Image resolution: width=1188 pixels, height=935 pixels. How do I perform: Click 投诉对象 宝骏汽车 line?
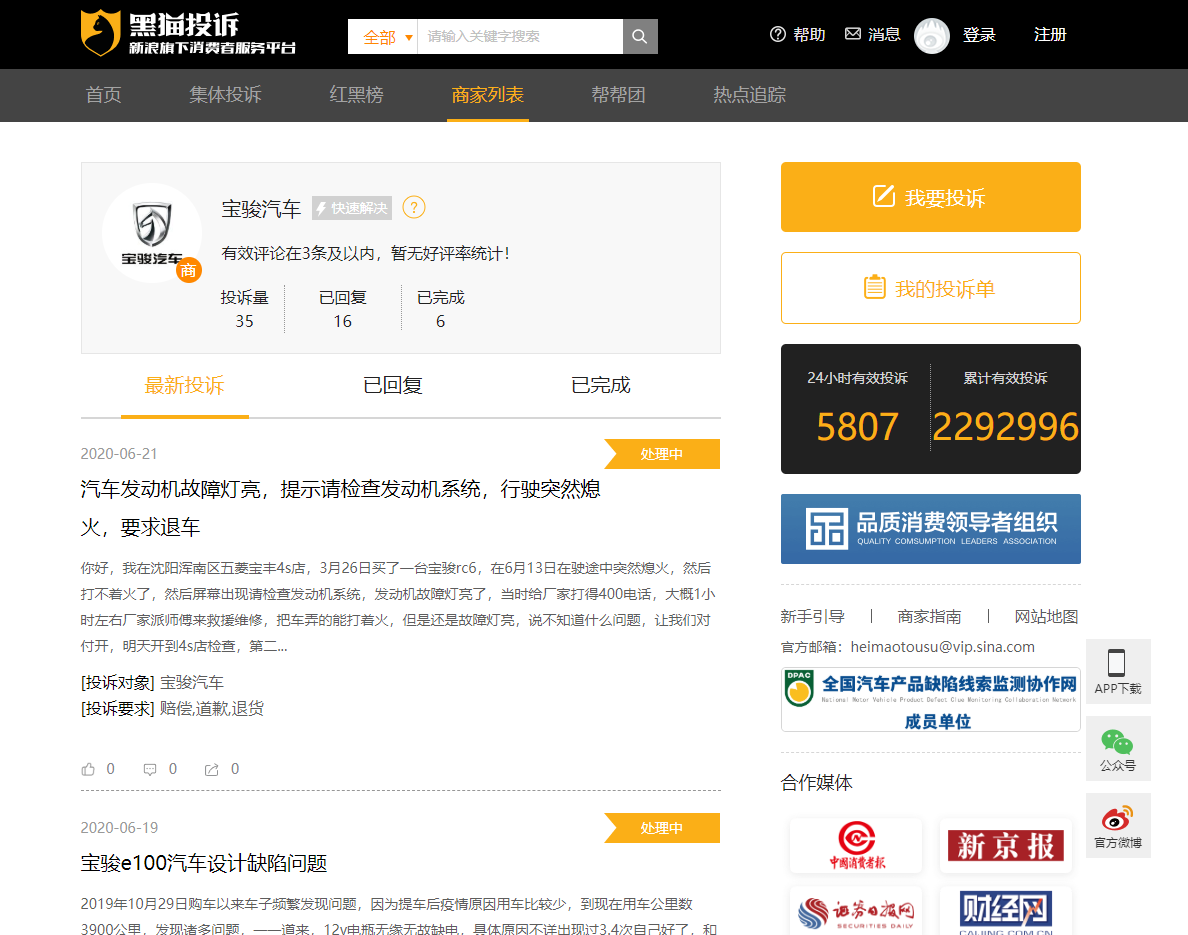point(152,683)
